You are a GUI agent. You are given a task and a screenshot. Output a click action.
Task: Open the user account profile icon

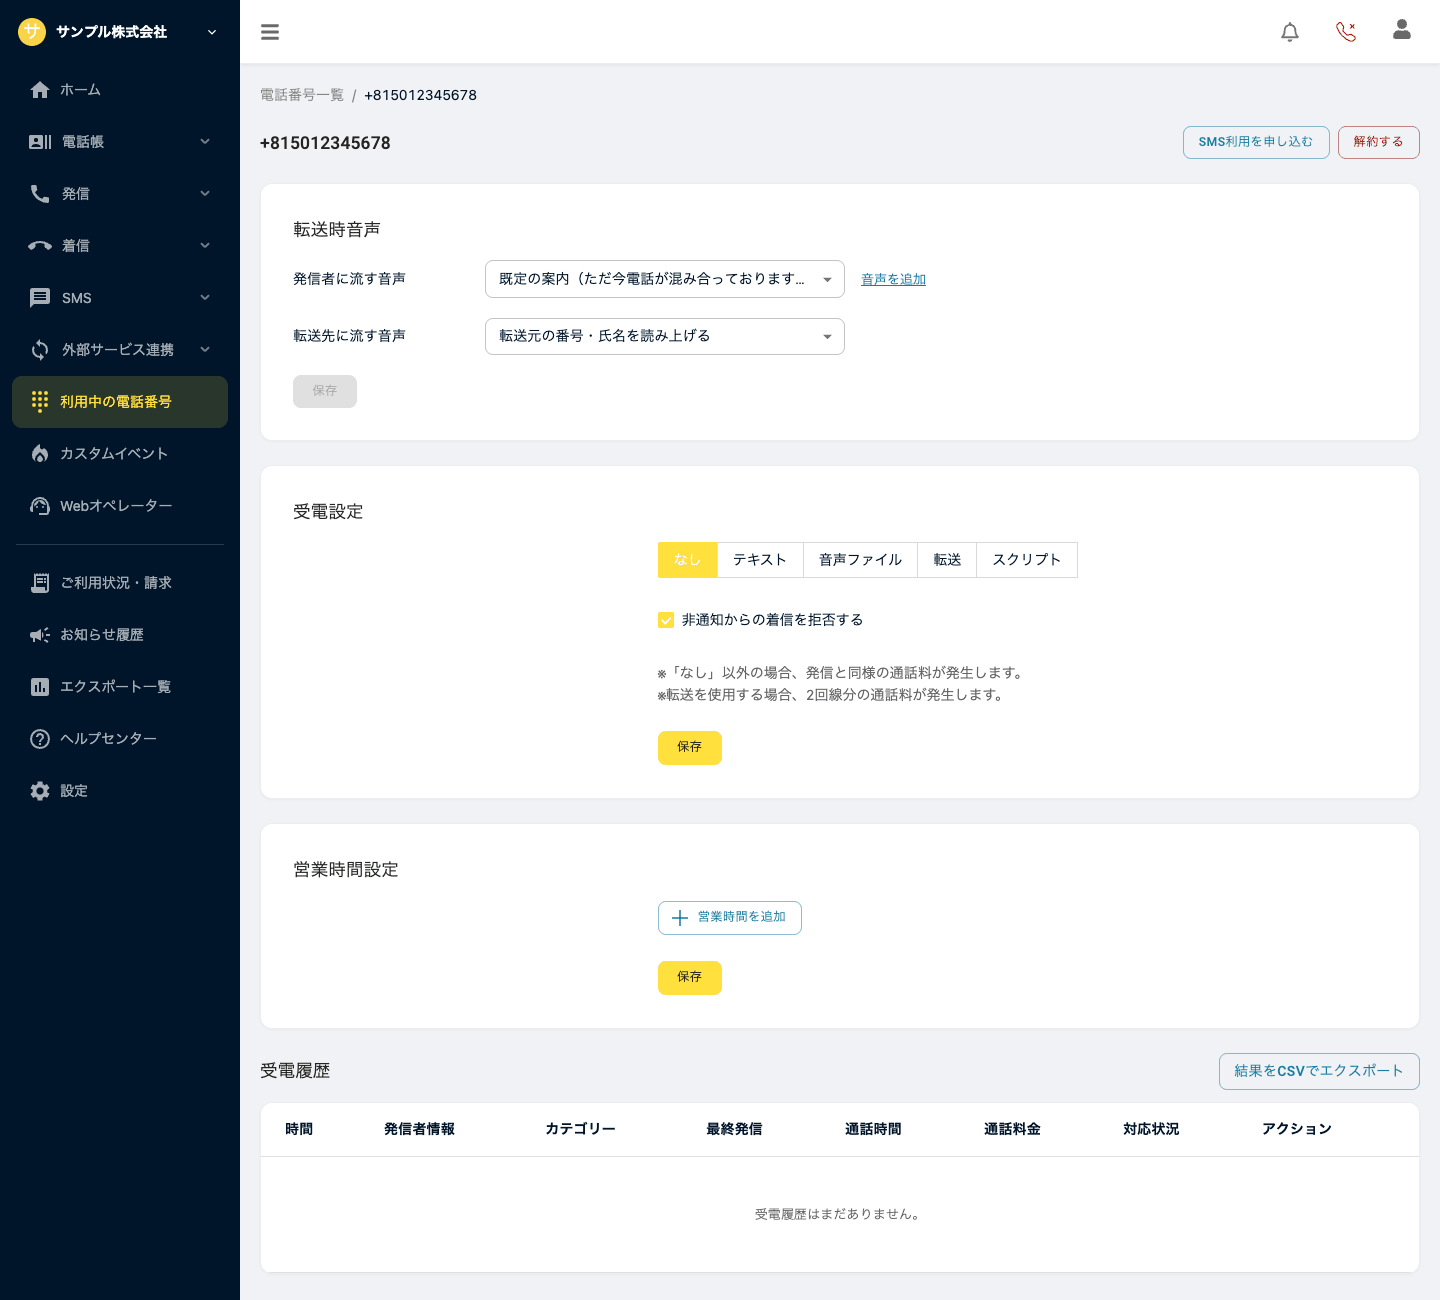[x=1402, y=30]
